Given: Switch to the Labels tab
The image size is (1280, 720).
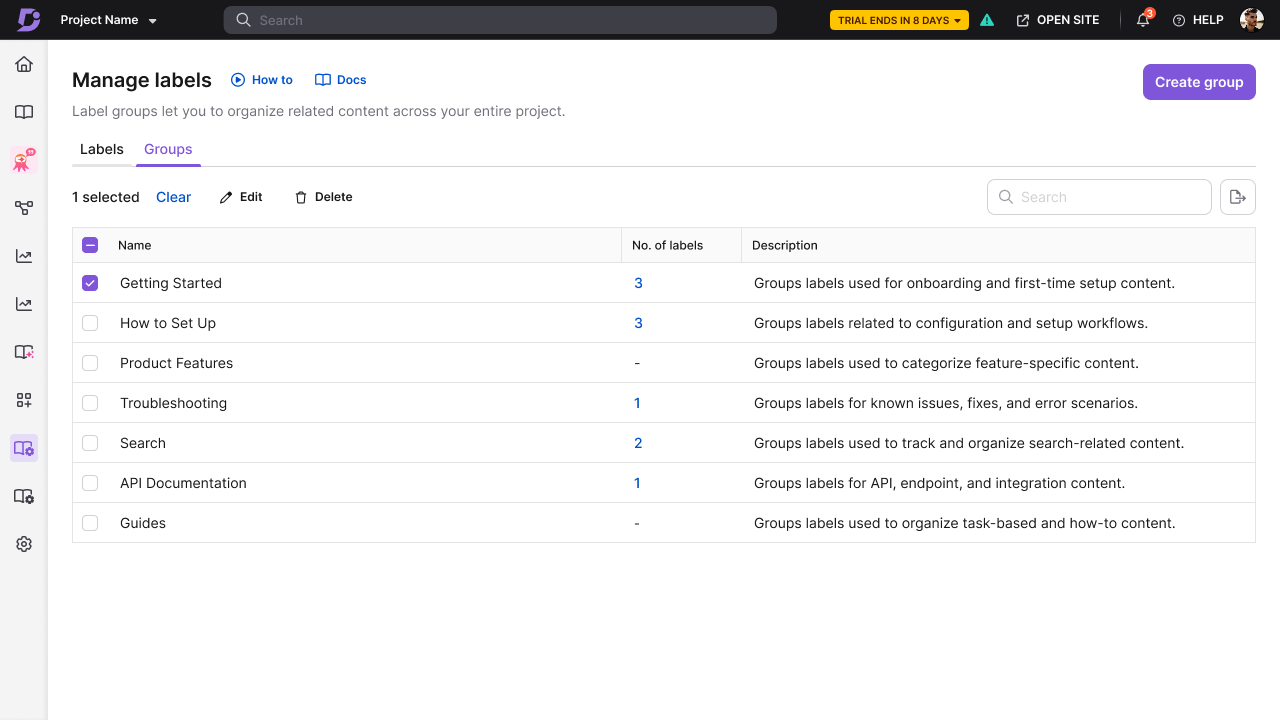Looking at the screenshot, I should point(102,149).
